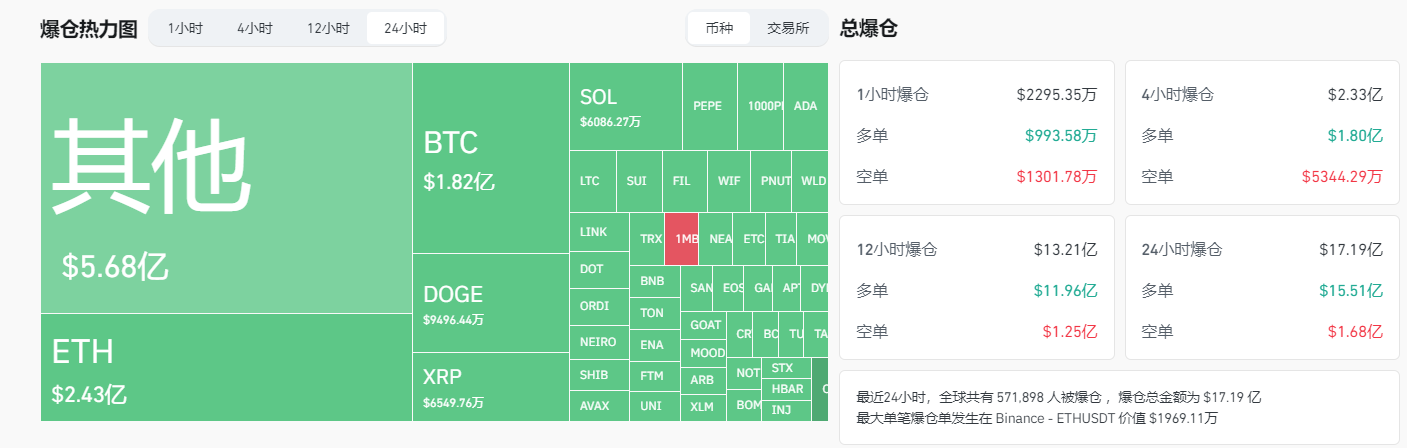The height and width of the screenshot is (448, 1407).
Task: Click the 其他 heatmap block
Action: [226, 188]
